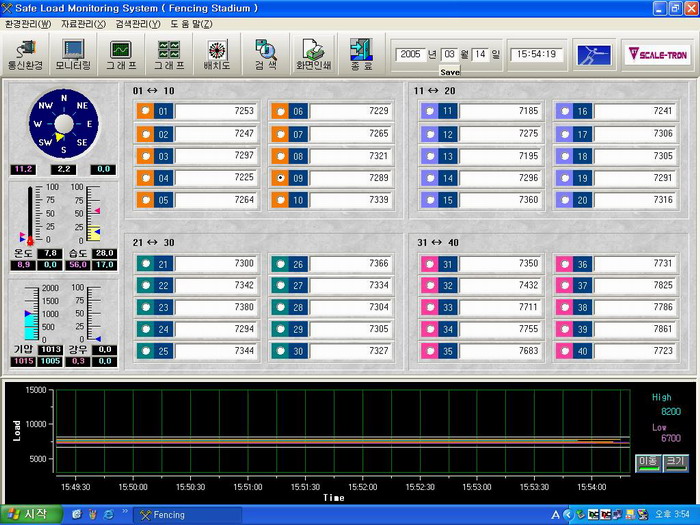Open the 환경관리(W) menu
Viewport: 700px width, 525px height.
(x=27, y=23)
